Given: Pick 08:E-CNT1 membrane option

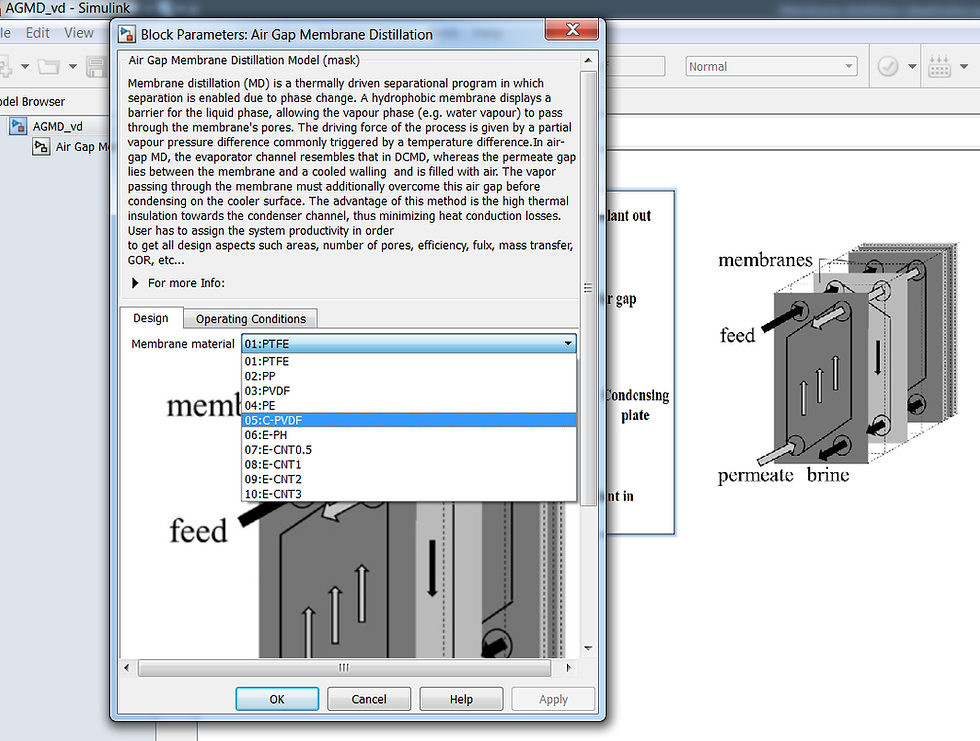Looking at the screenshot, I should point(408,465).
